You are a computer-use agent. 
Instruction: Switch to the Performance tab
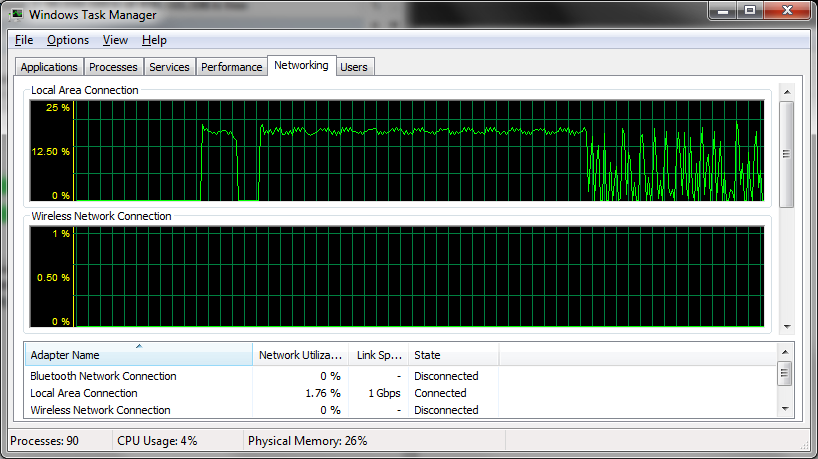(x=231, y=67)
